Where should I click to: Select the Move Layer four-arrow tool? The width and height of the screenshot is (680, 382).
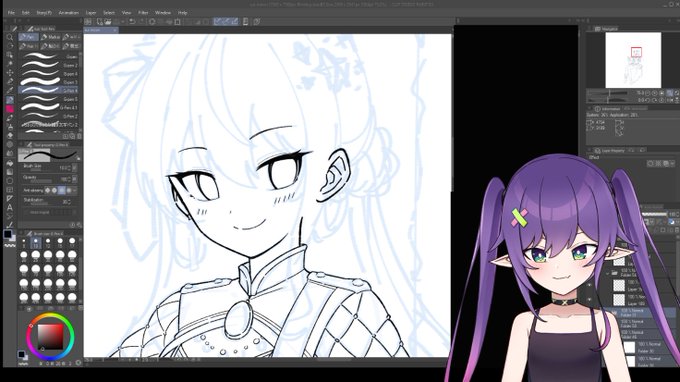(x=10, y=73)
